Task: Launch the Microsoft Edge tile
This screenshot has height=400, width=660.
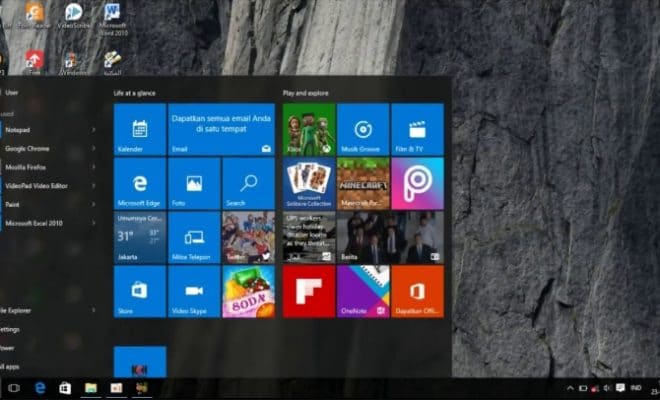Action: (x=140, y=184)
